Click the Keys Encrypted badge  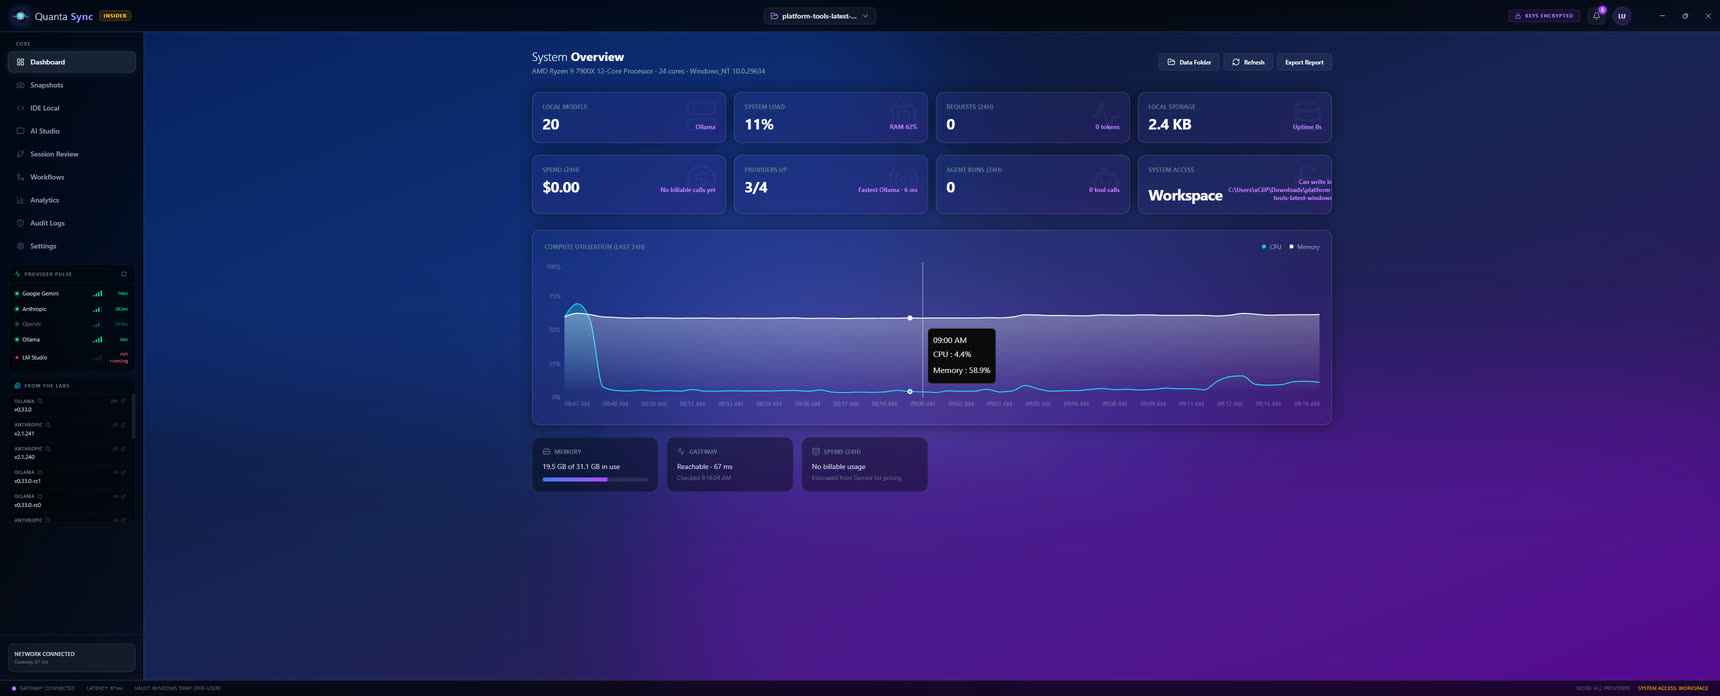1544,16
